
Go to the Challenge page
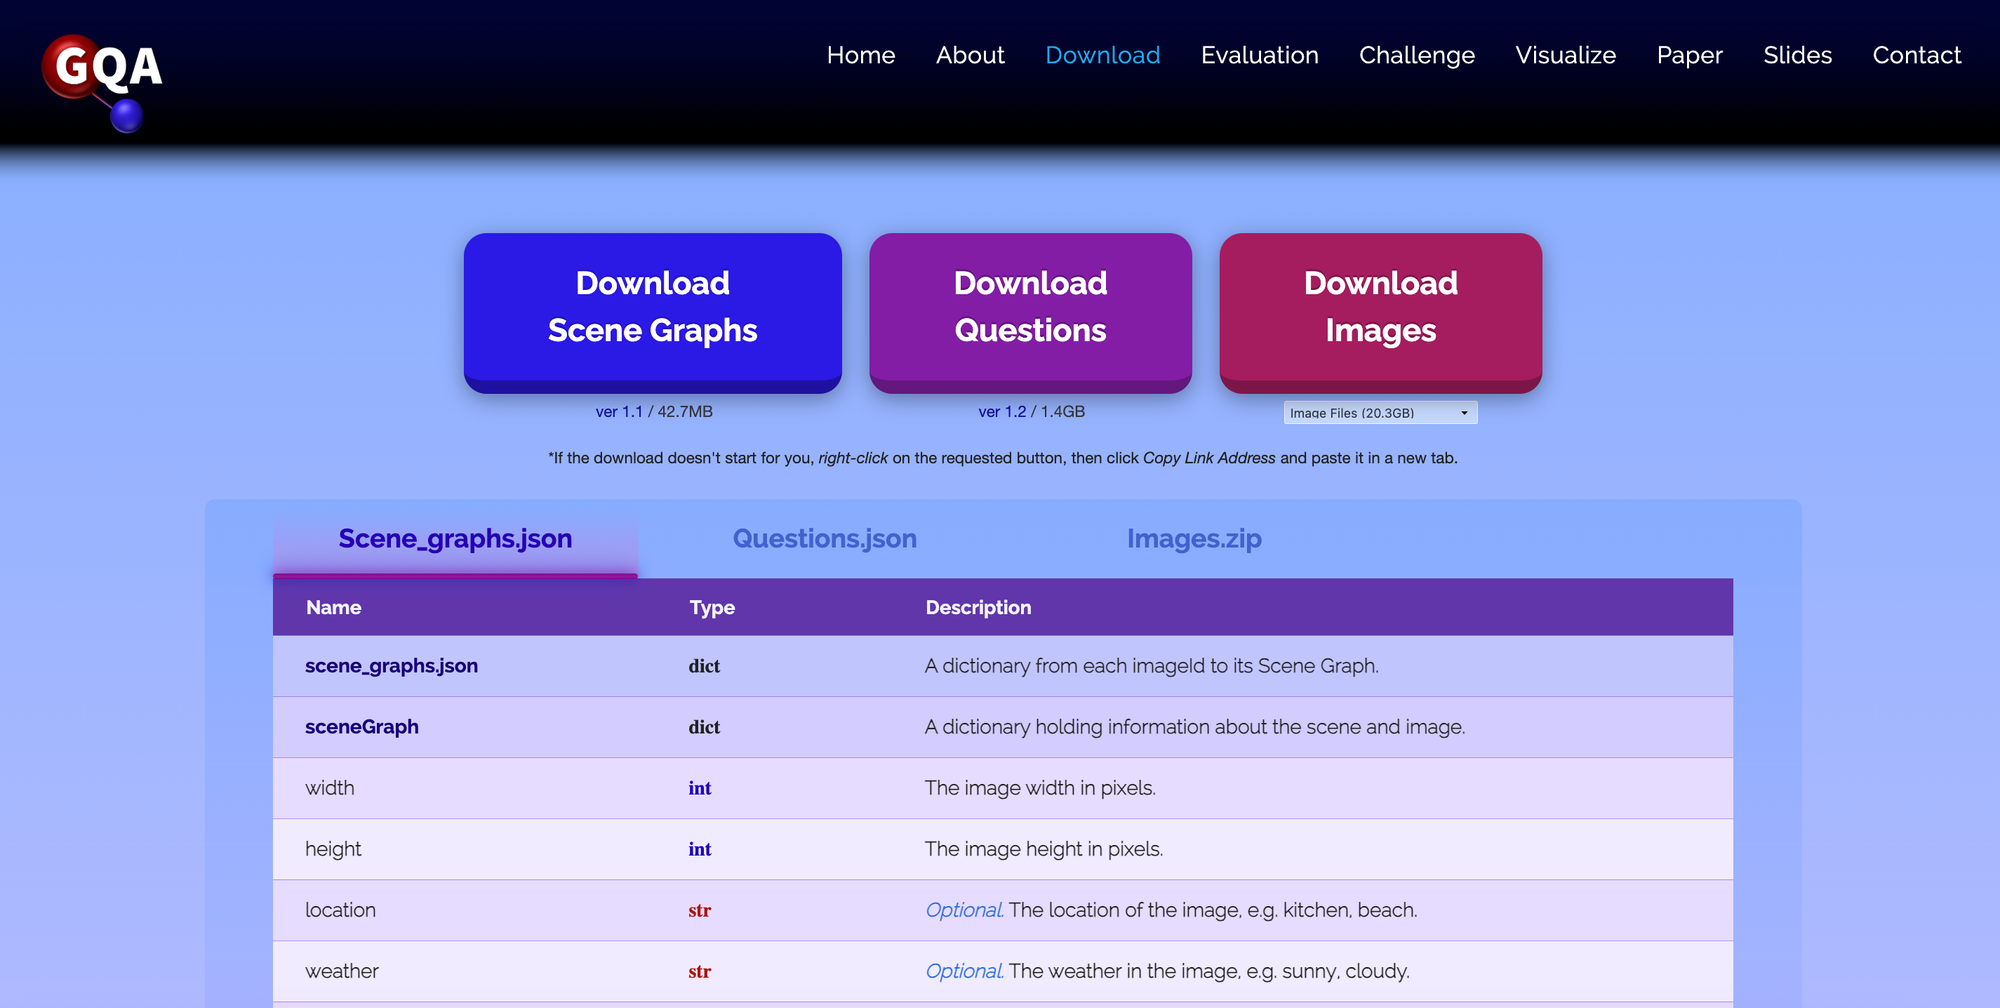tap(1416, 55)
